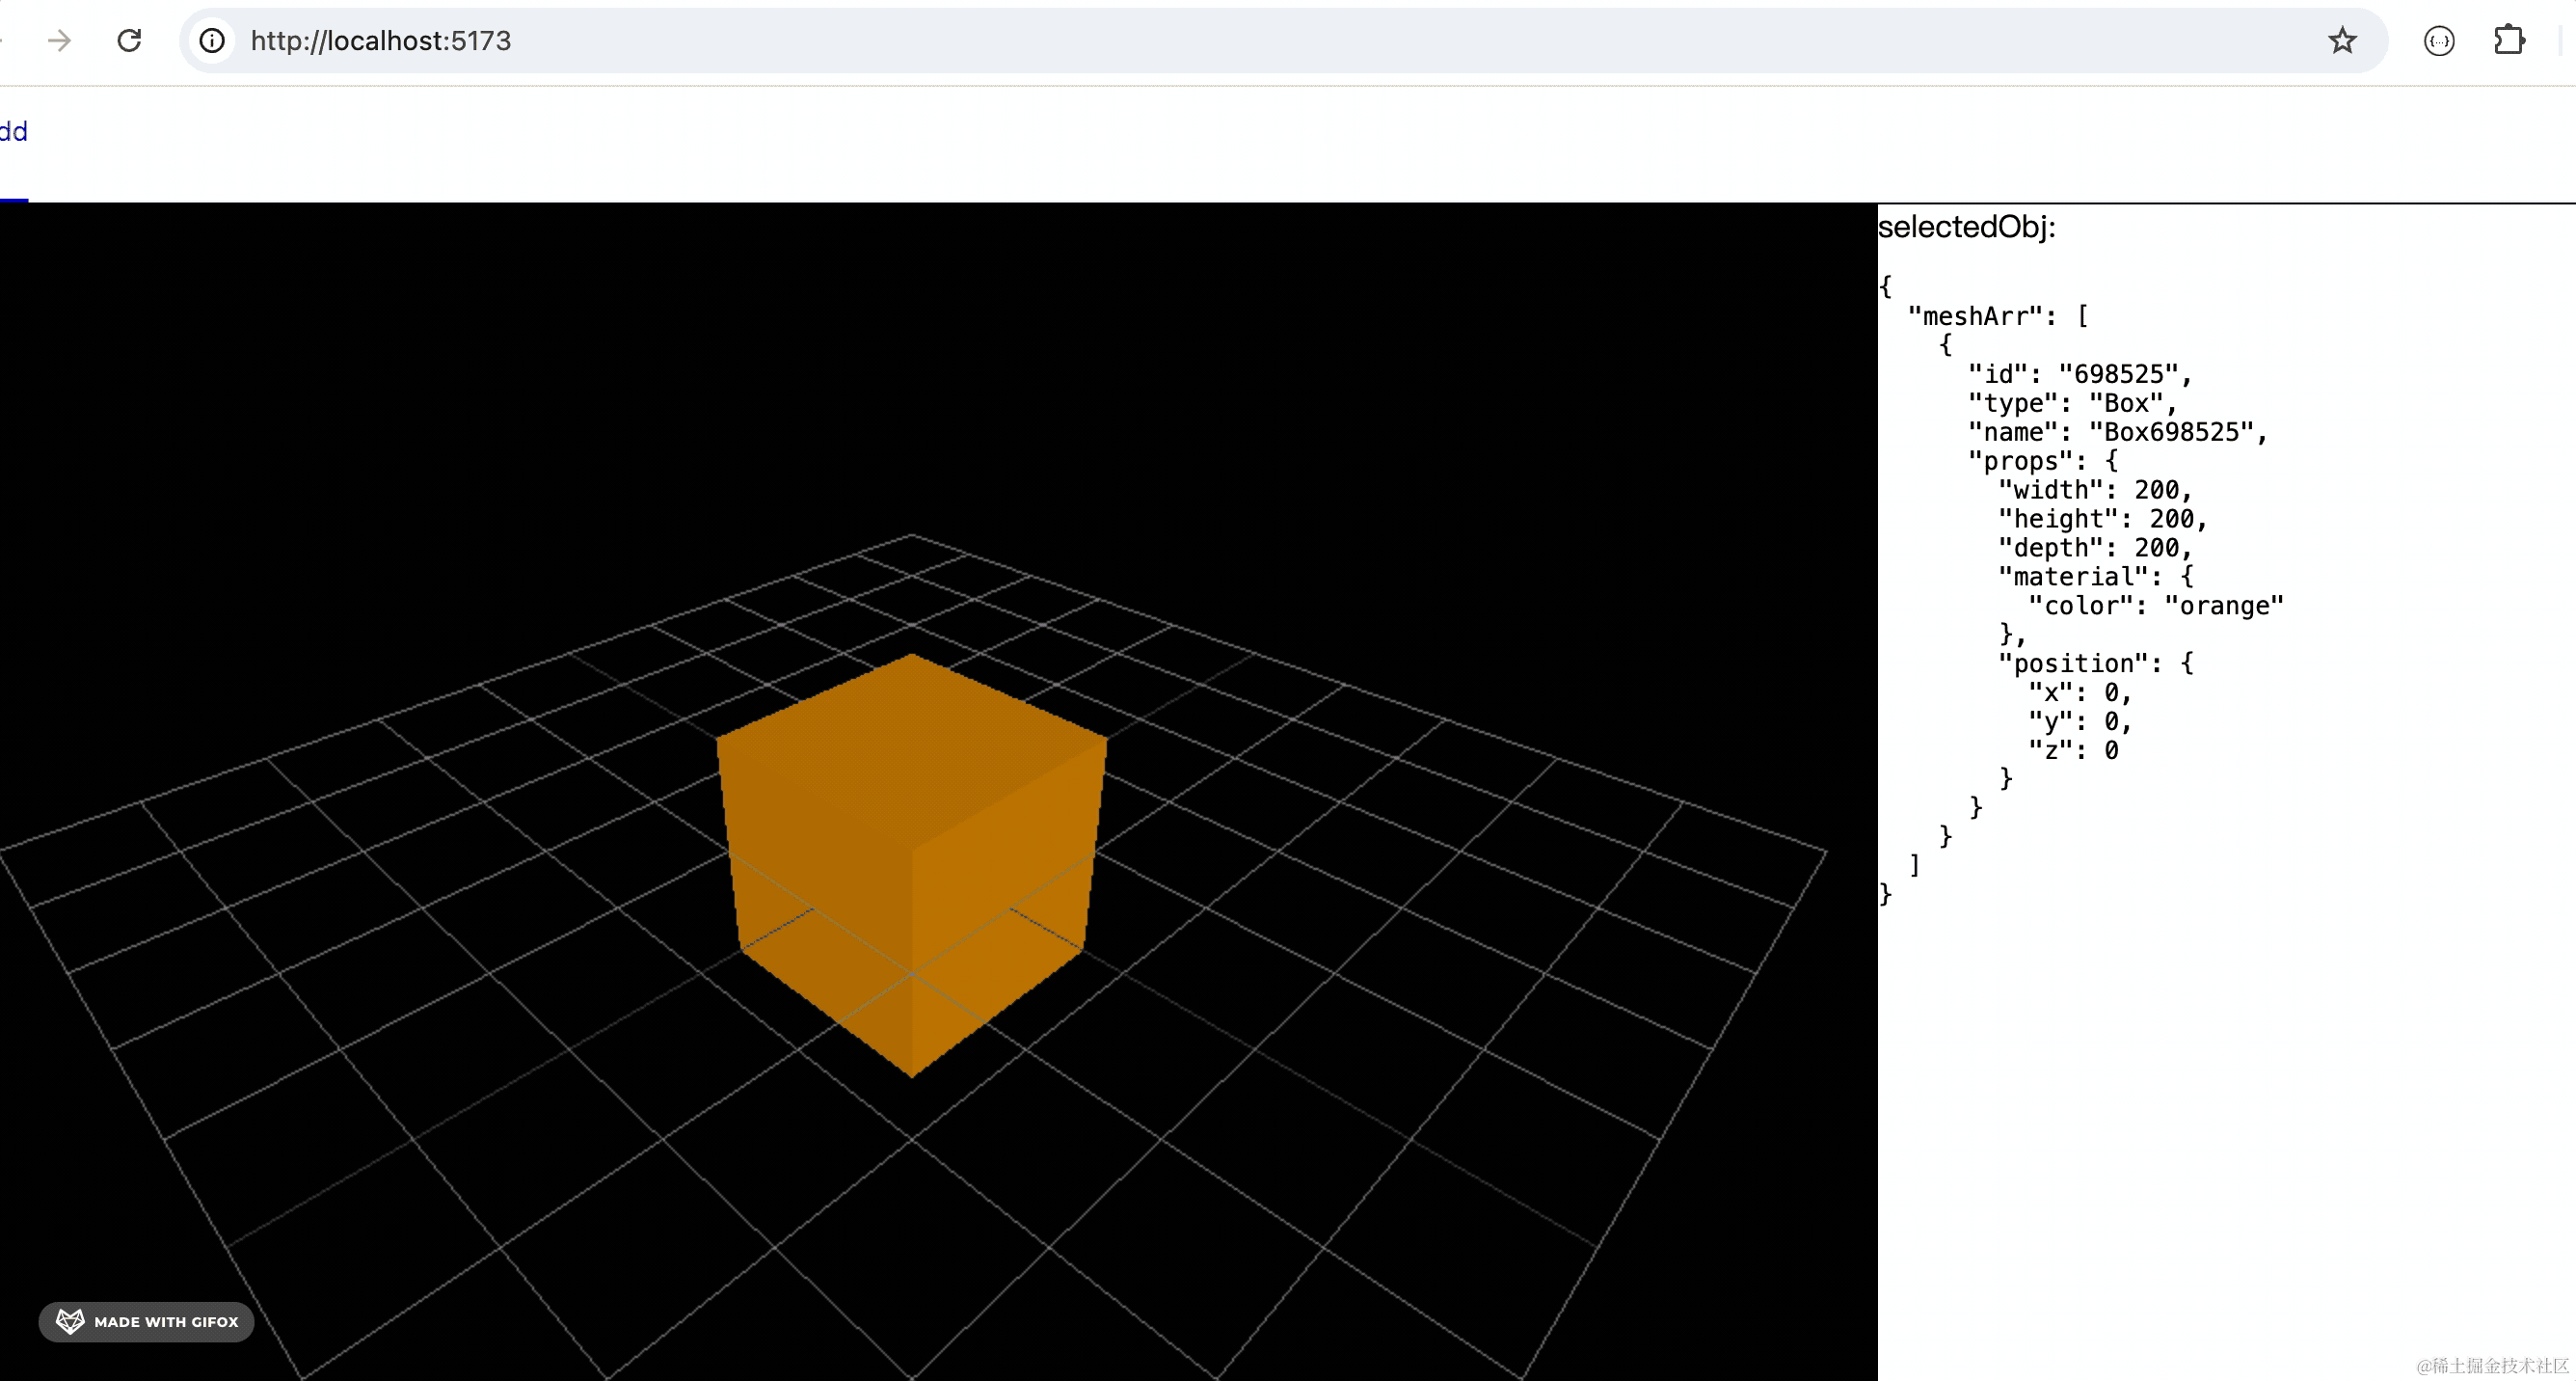This screenshot has width=2576, height=1381.
Task: Click the "position" key line
Action: pos(2095,663)
